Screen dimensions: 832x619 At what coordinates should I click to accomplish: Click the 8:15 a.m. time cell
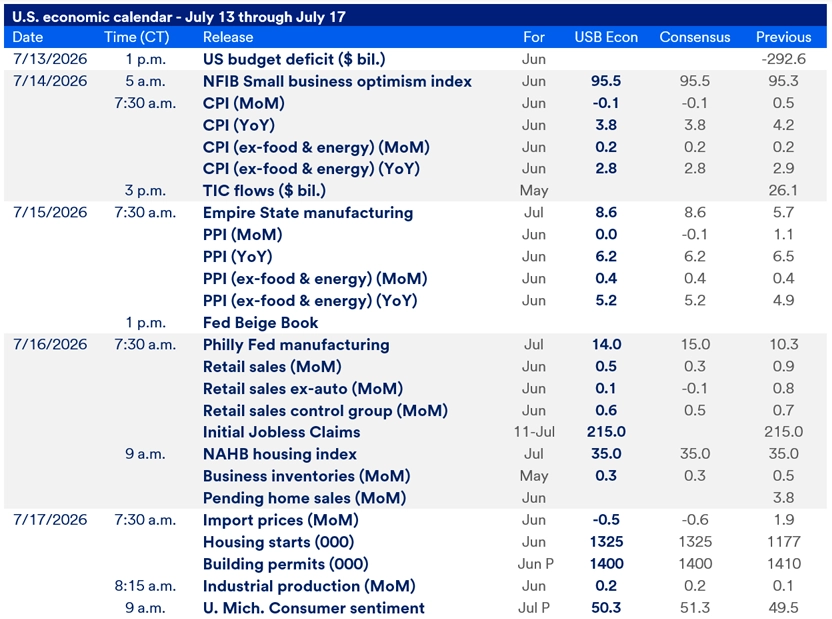[145, 586]
